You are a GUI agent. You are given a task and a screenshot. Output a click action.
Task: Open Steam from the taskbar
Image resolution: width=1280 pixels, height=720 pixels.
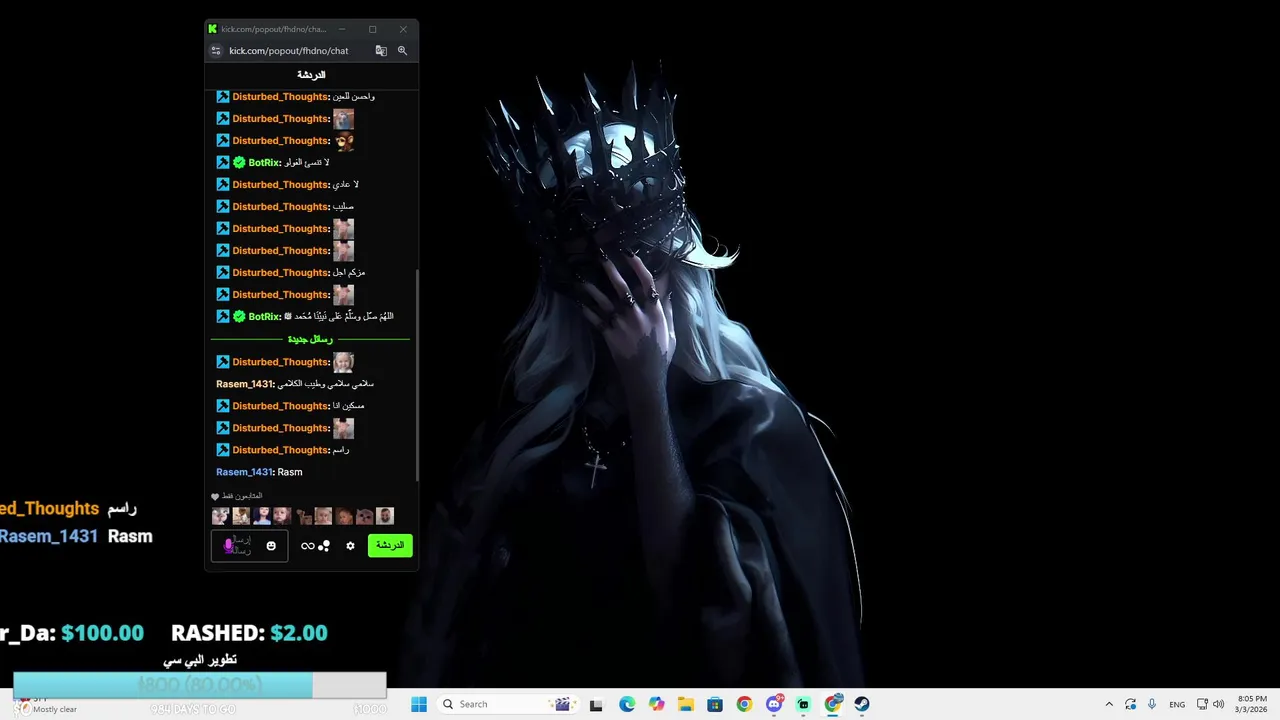click(862, 704)
